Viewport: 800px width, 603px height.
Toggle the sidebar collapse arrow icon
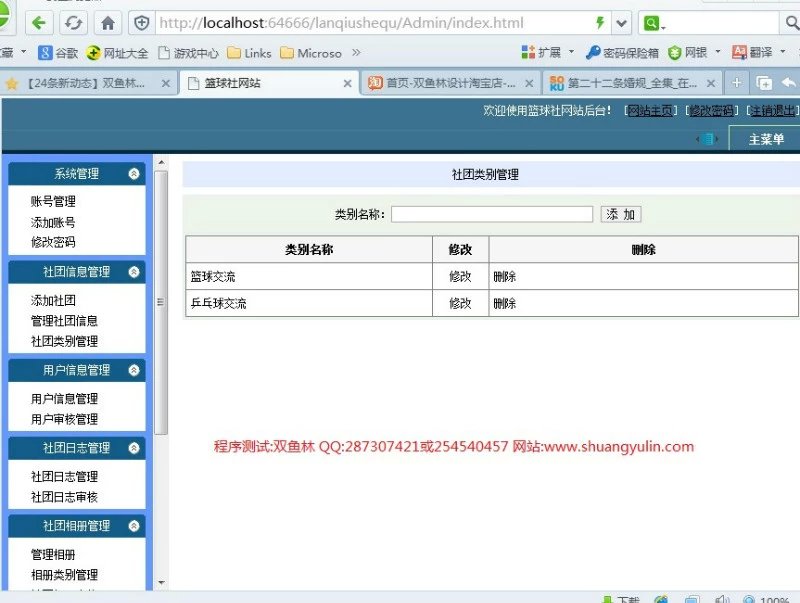click(707, 139)
